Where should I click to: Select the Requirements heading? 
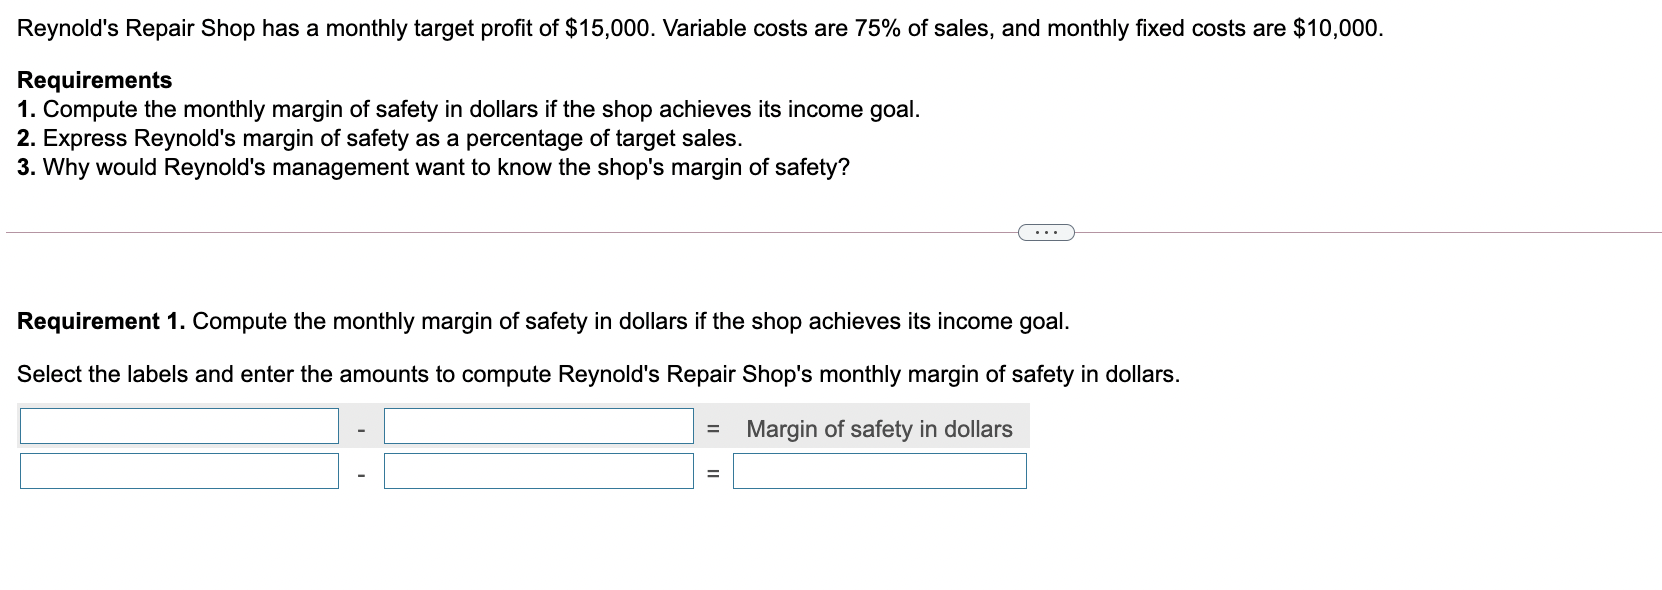pos(93,80)
